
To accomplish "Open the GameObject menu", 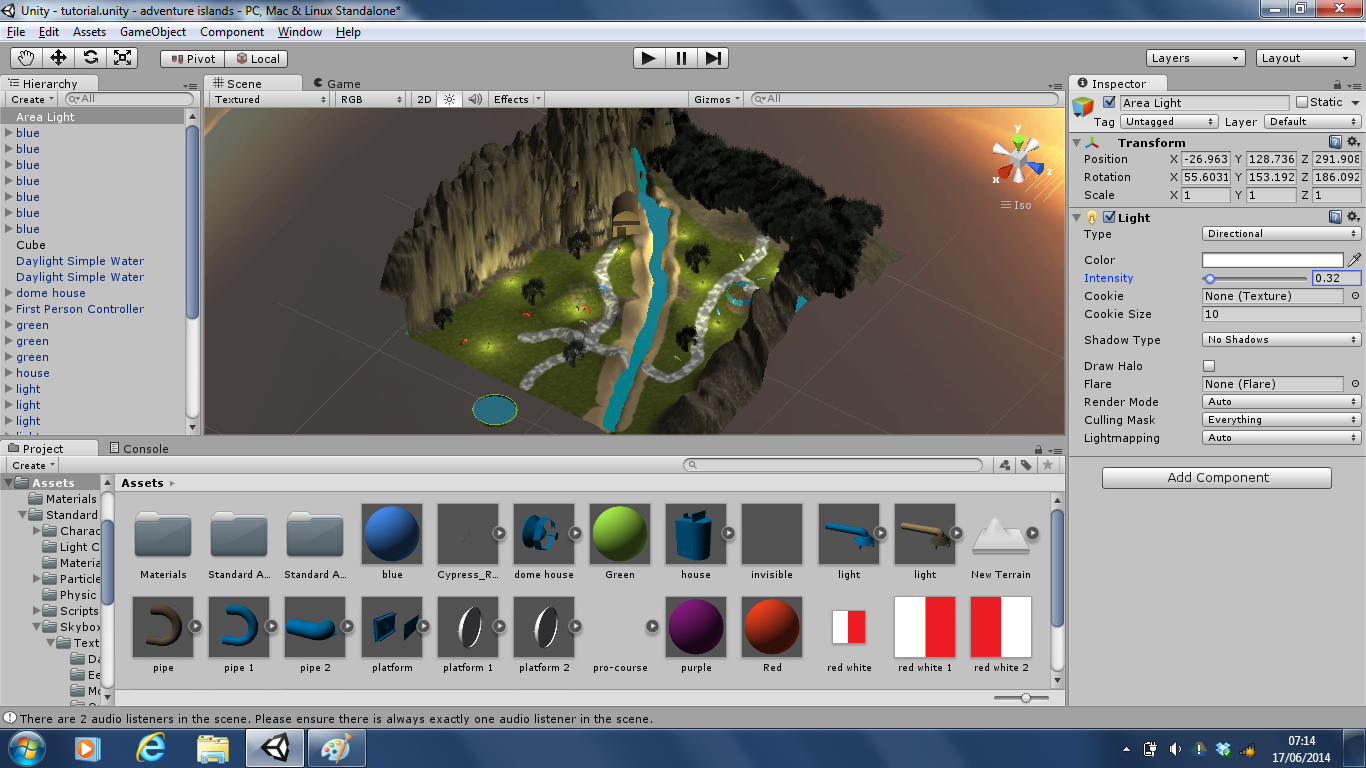I will pyautogui.click(x=153, y=32).
